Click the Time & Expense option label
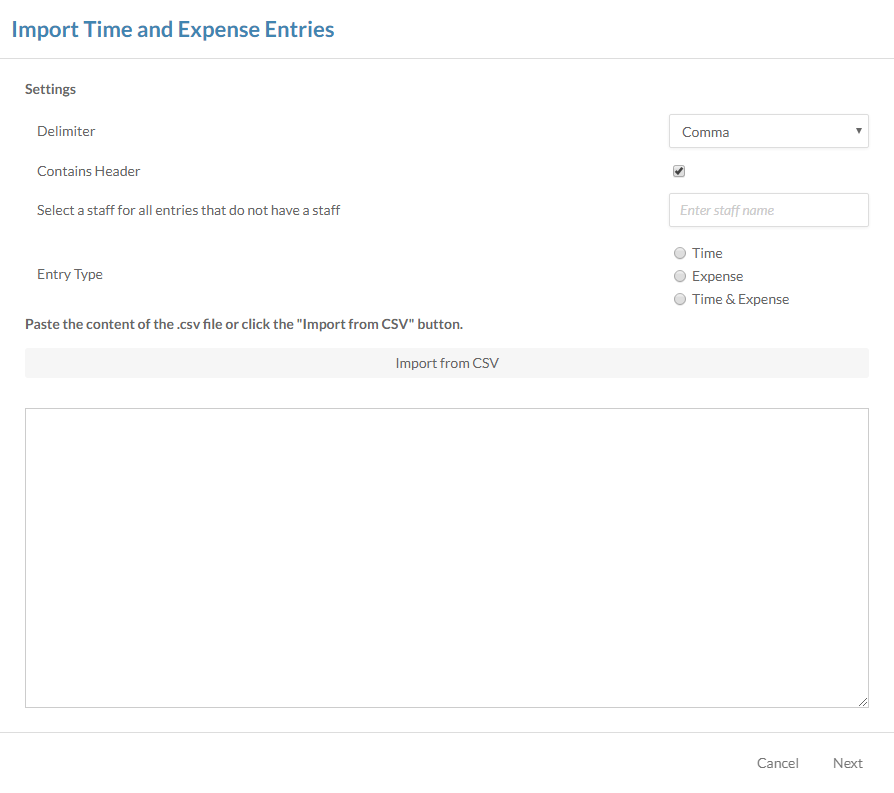The height and width of the screenshot is (793, 894). tap(740, 299)
